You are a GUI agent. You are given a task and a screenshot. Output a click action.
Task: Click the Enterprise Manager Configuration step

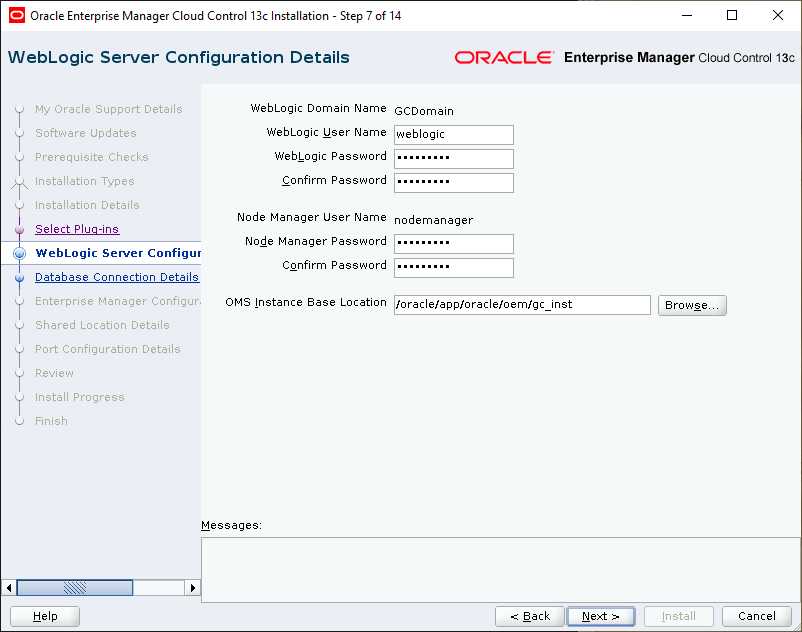tap(118, 301)
